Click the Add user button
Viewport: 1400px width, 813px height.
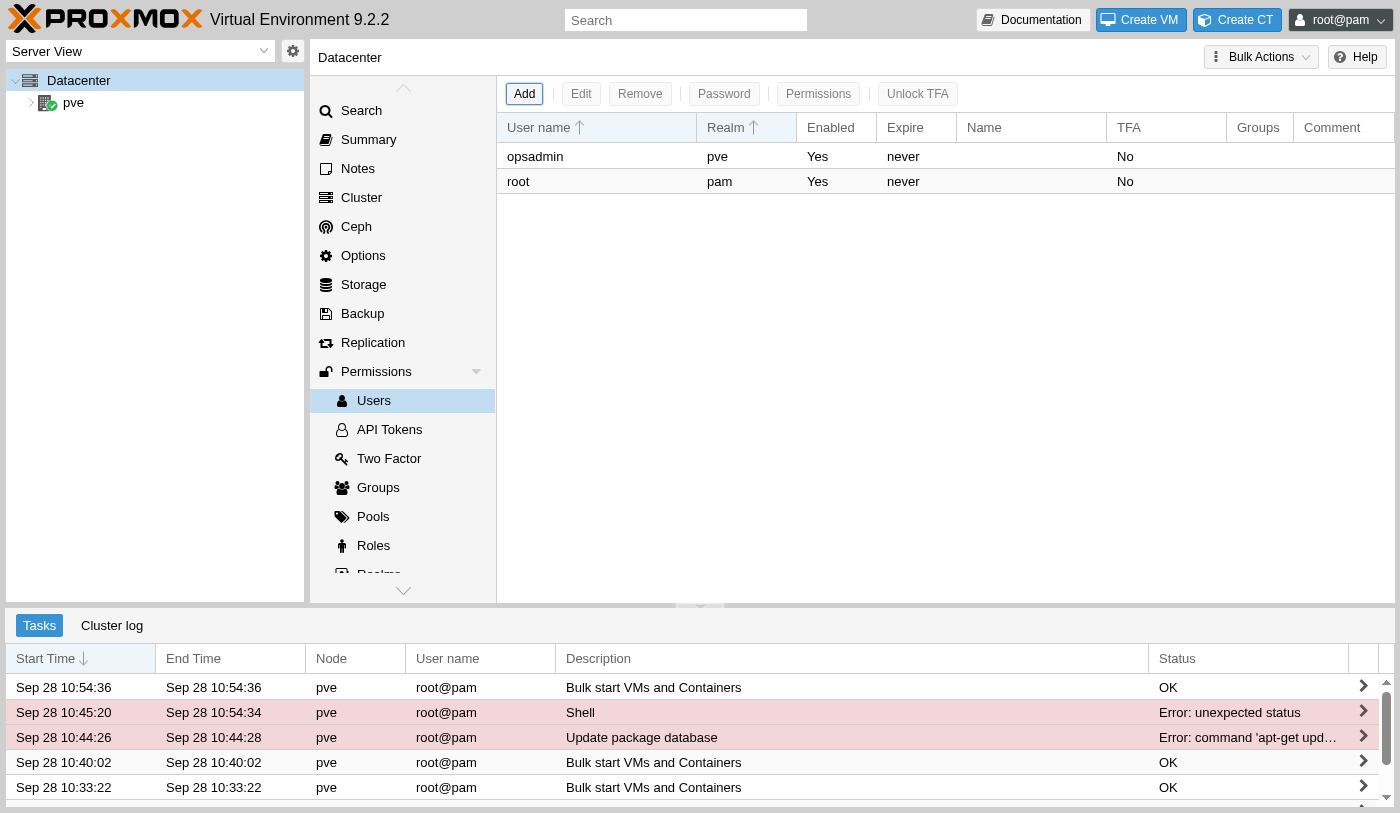(x=524, y=94)
